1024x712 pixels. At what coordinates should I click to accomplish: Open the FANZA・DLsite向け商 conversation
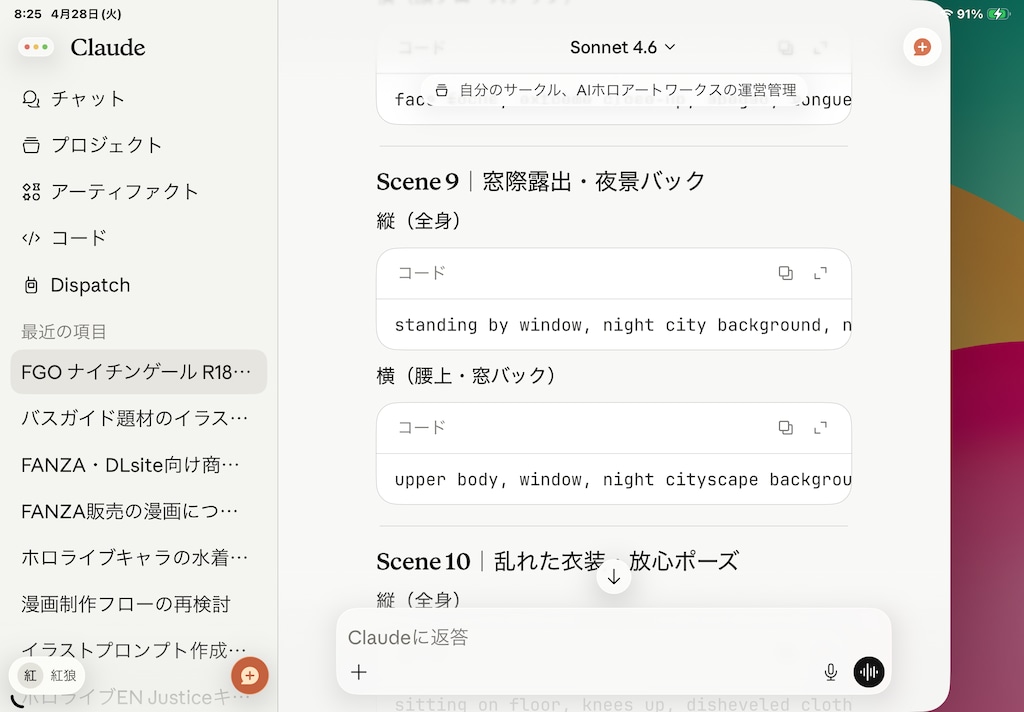(138, 465)
